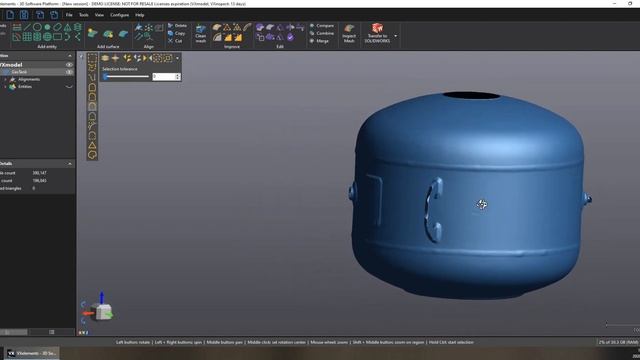
Task: Click the save session disk icon
Action: point(24,15)
